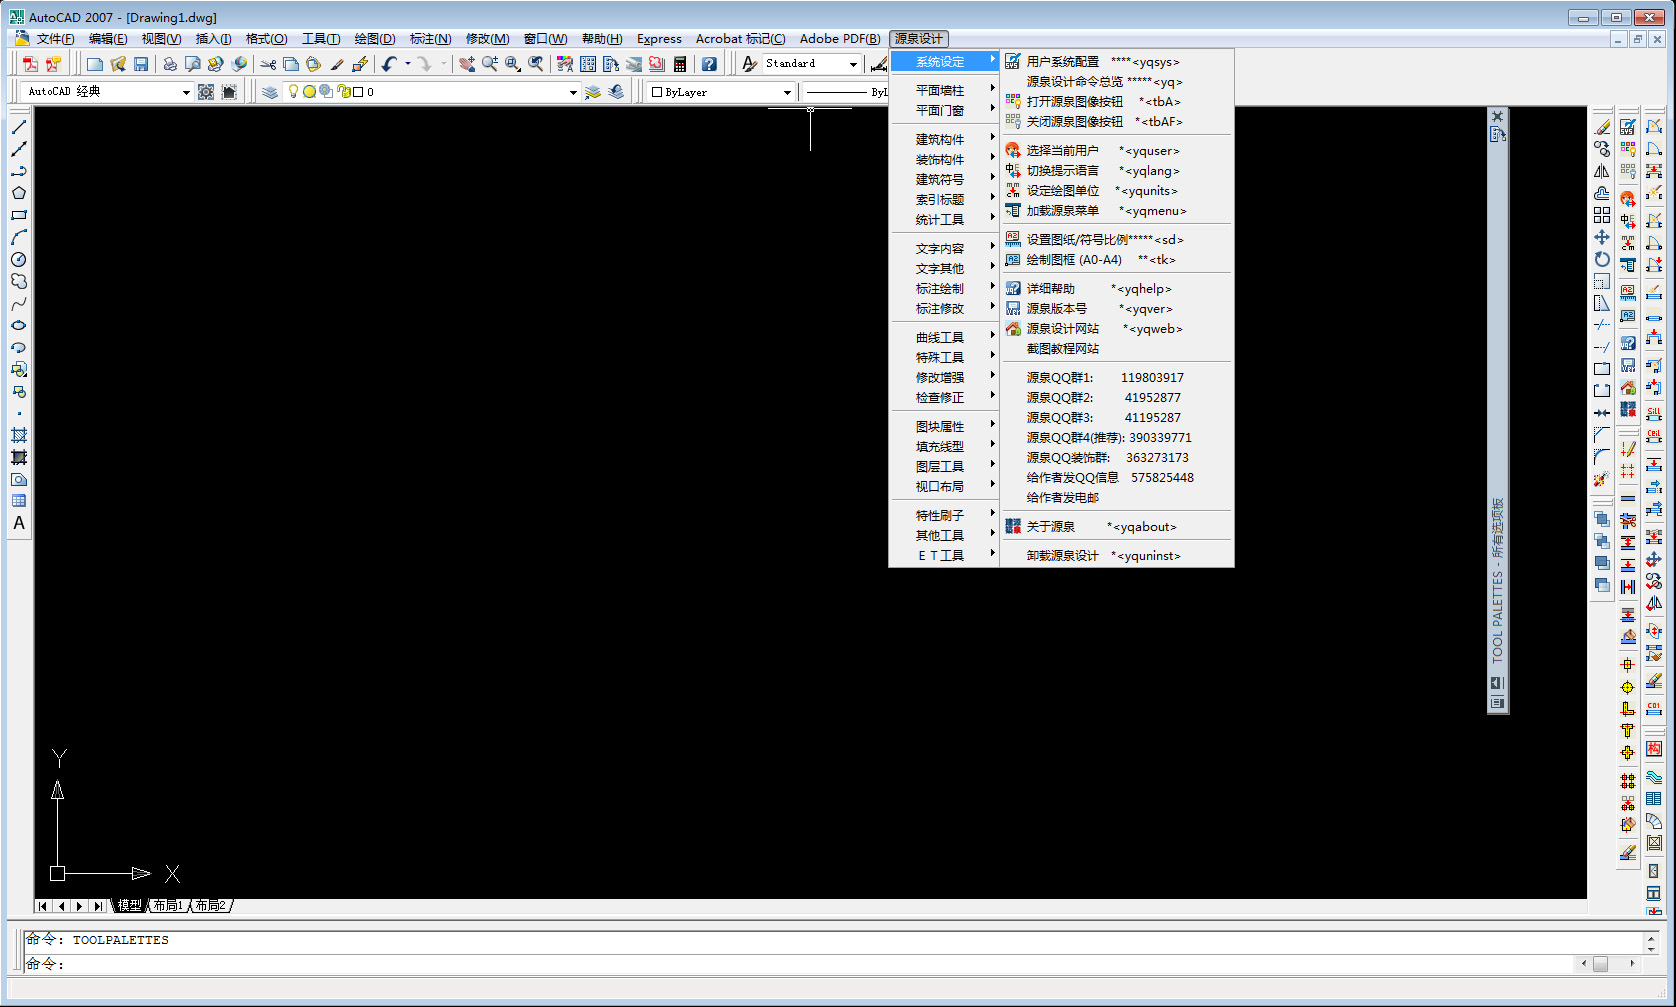Click the Workspace settings gear icon
The height and width of the screenshot is (1007, 1676).
click(206, 92)
